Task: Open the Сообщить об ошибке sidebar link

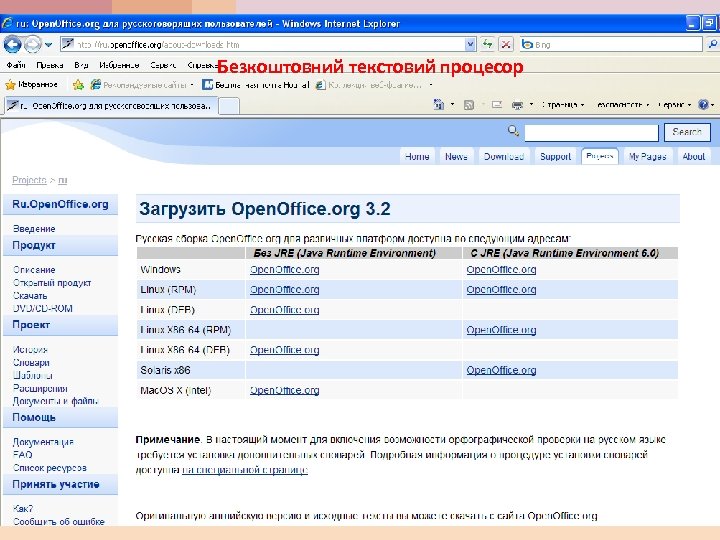Action: click(59, 522)
